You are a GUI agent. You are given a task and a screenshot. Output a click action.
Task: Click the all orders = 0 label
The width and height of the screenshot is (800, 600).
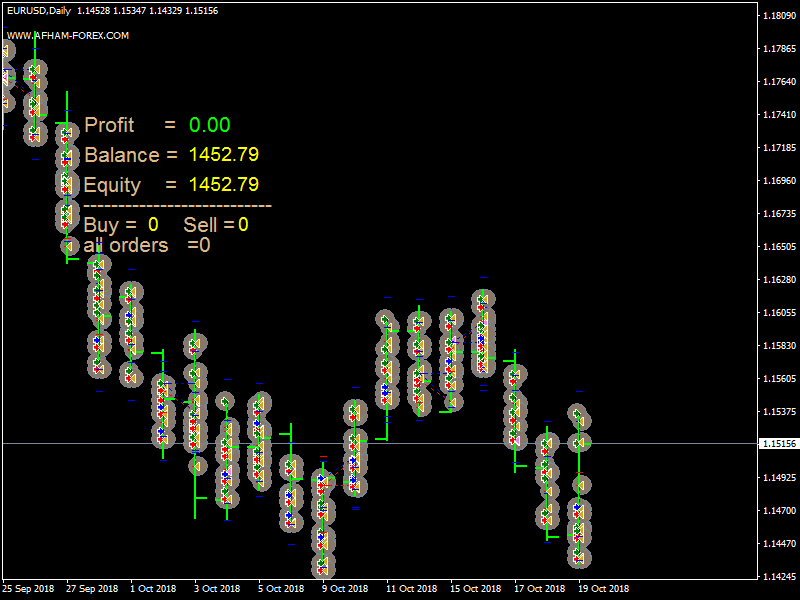pos(147,245)
